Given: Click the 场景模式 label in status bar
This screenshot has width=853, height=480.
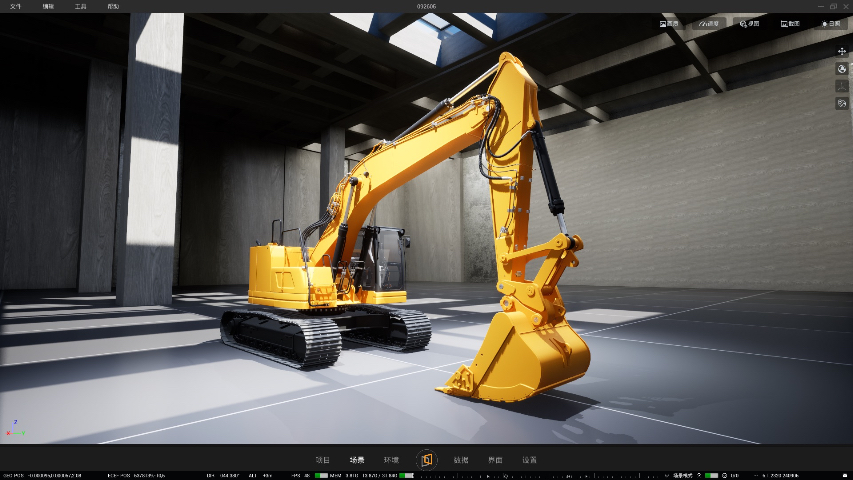Looking at the screenshot, I should pos(683,476).
